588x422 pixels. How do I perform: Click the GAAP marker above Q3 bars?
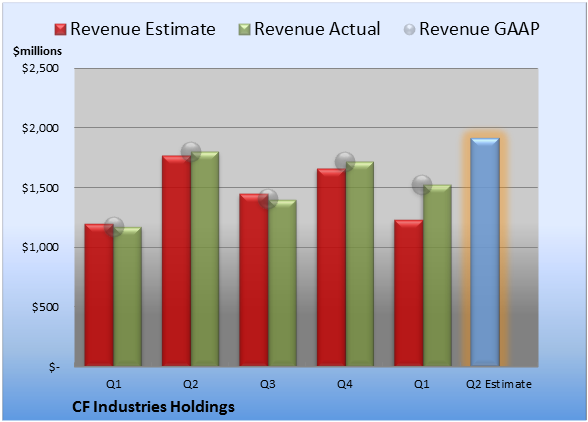click(x=268, y=199)
